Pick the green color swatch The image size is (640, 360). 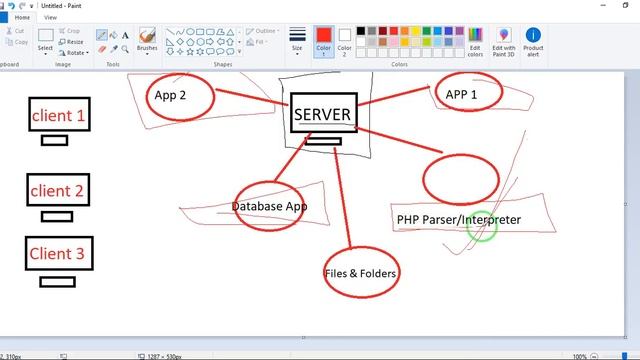pos(427,31)
